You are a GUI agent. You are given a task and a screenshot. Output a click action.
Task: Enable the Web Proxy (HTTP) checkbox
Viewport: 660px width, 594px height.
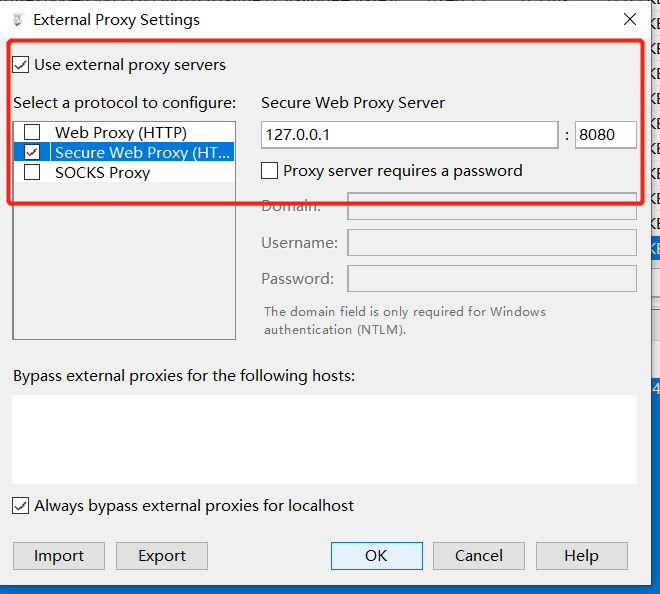(32, 132)
